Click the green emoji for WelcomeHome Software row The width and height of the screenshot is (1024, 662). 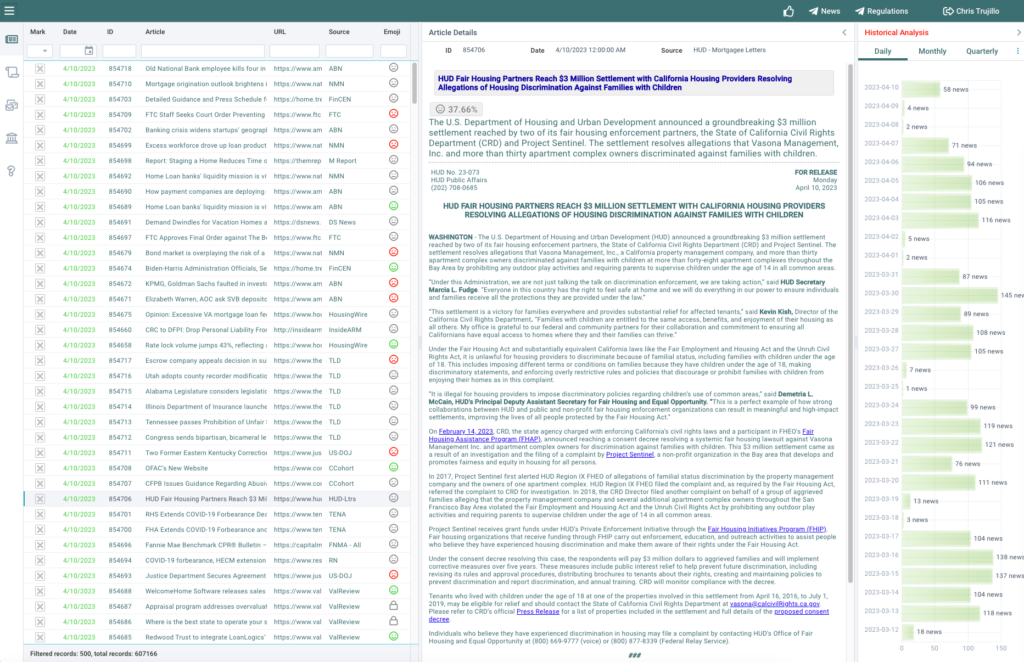pos(393,590)
